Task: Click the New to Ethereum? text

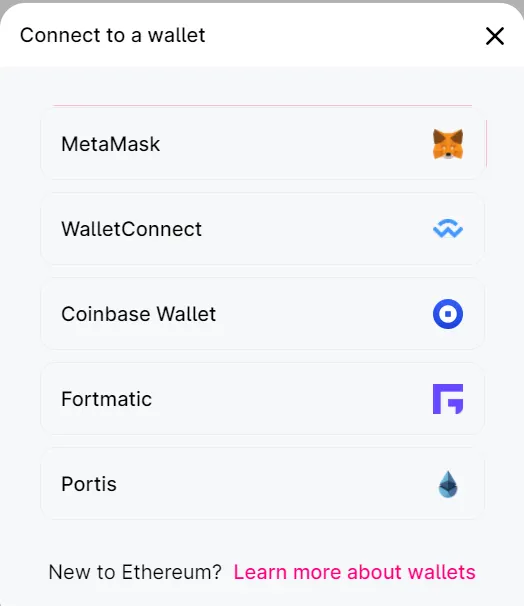Action: [x=135, y=572]
